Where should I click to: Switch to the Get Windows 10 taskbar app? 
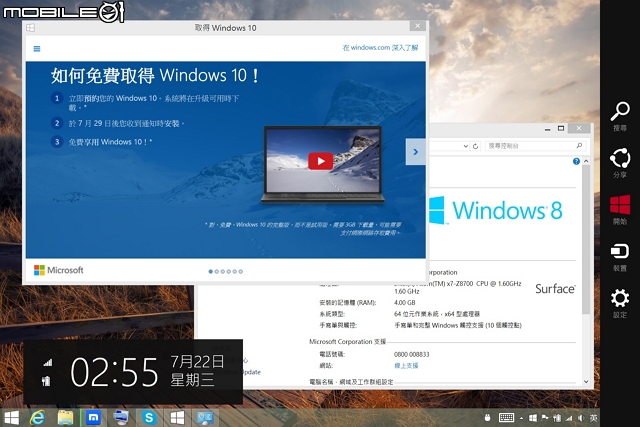pos(177,418)
